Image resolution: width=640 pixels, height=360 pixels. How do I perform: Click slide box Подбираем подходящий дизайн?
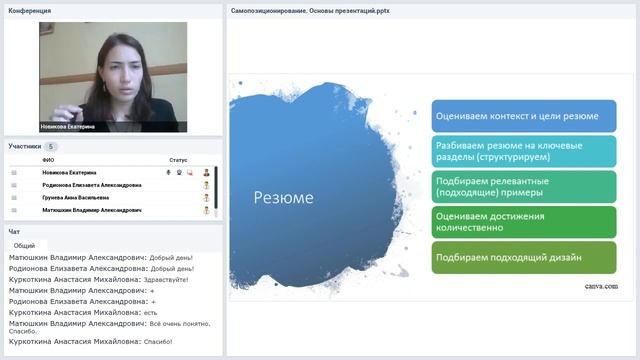point(524,258)
